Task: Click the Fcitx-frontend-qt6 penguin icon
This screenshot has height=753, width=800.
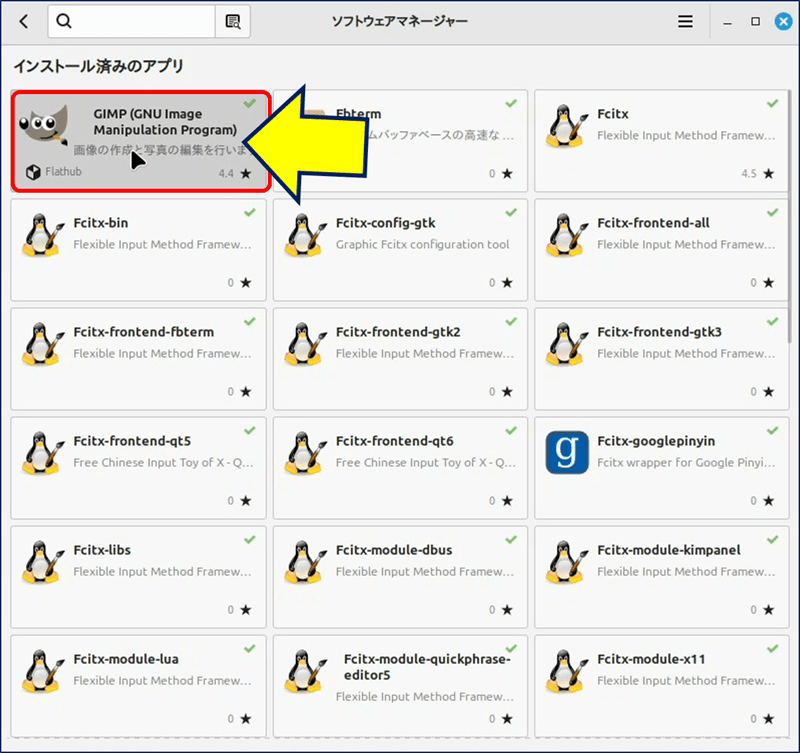Action: 305,454
